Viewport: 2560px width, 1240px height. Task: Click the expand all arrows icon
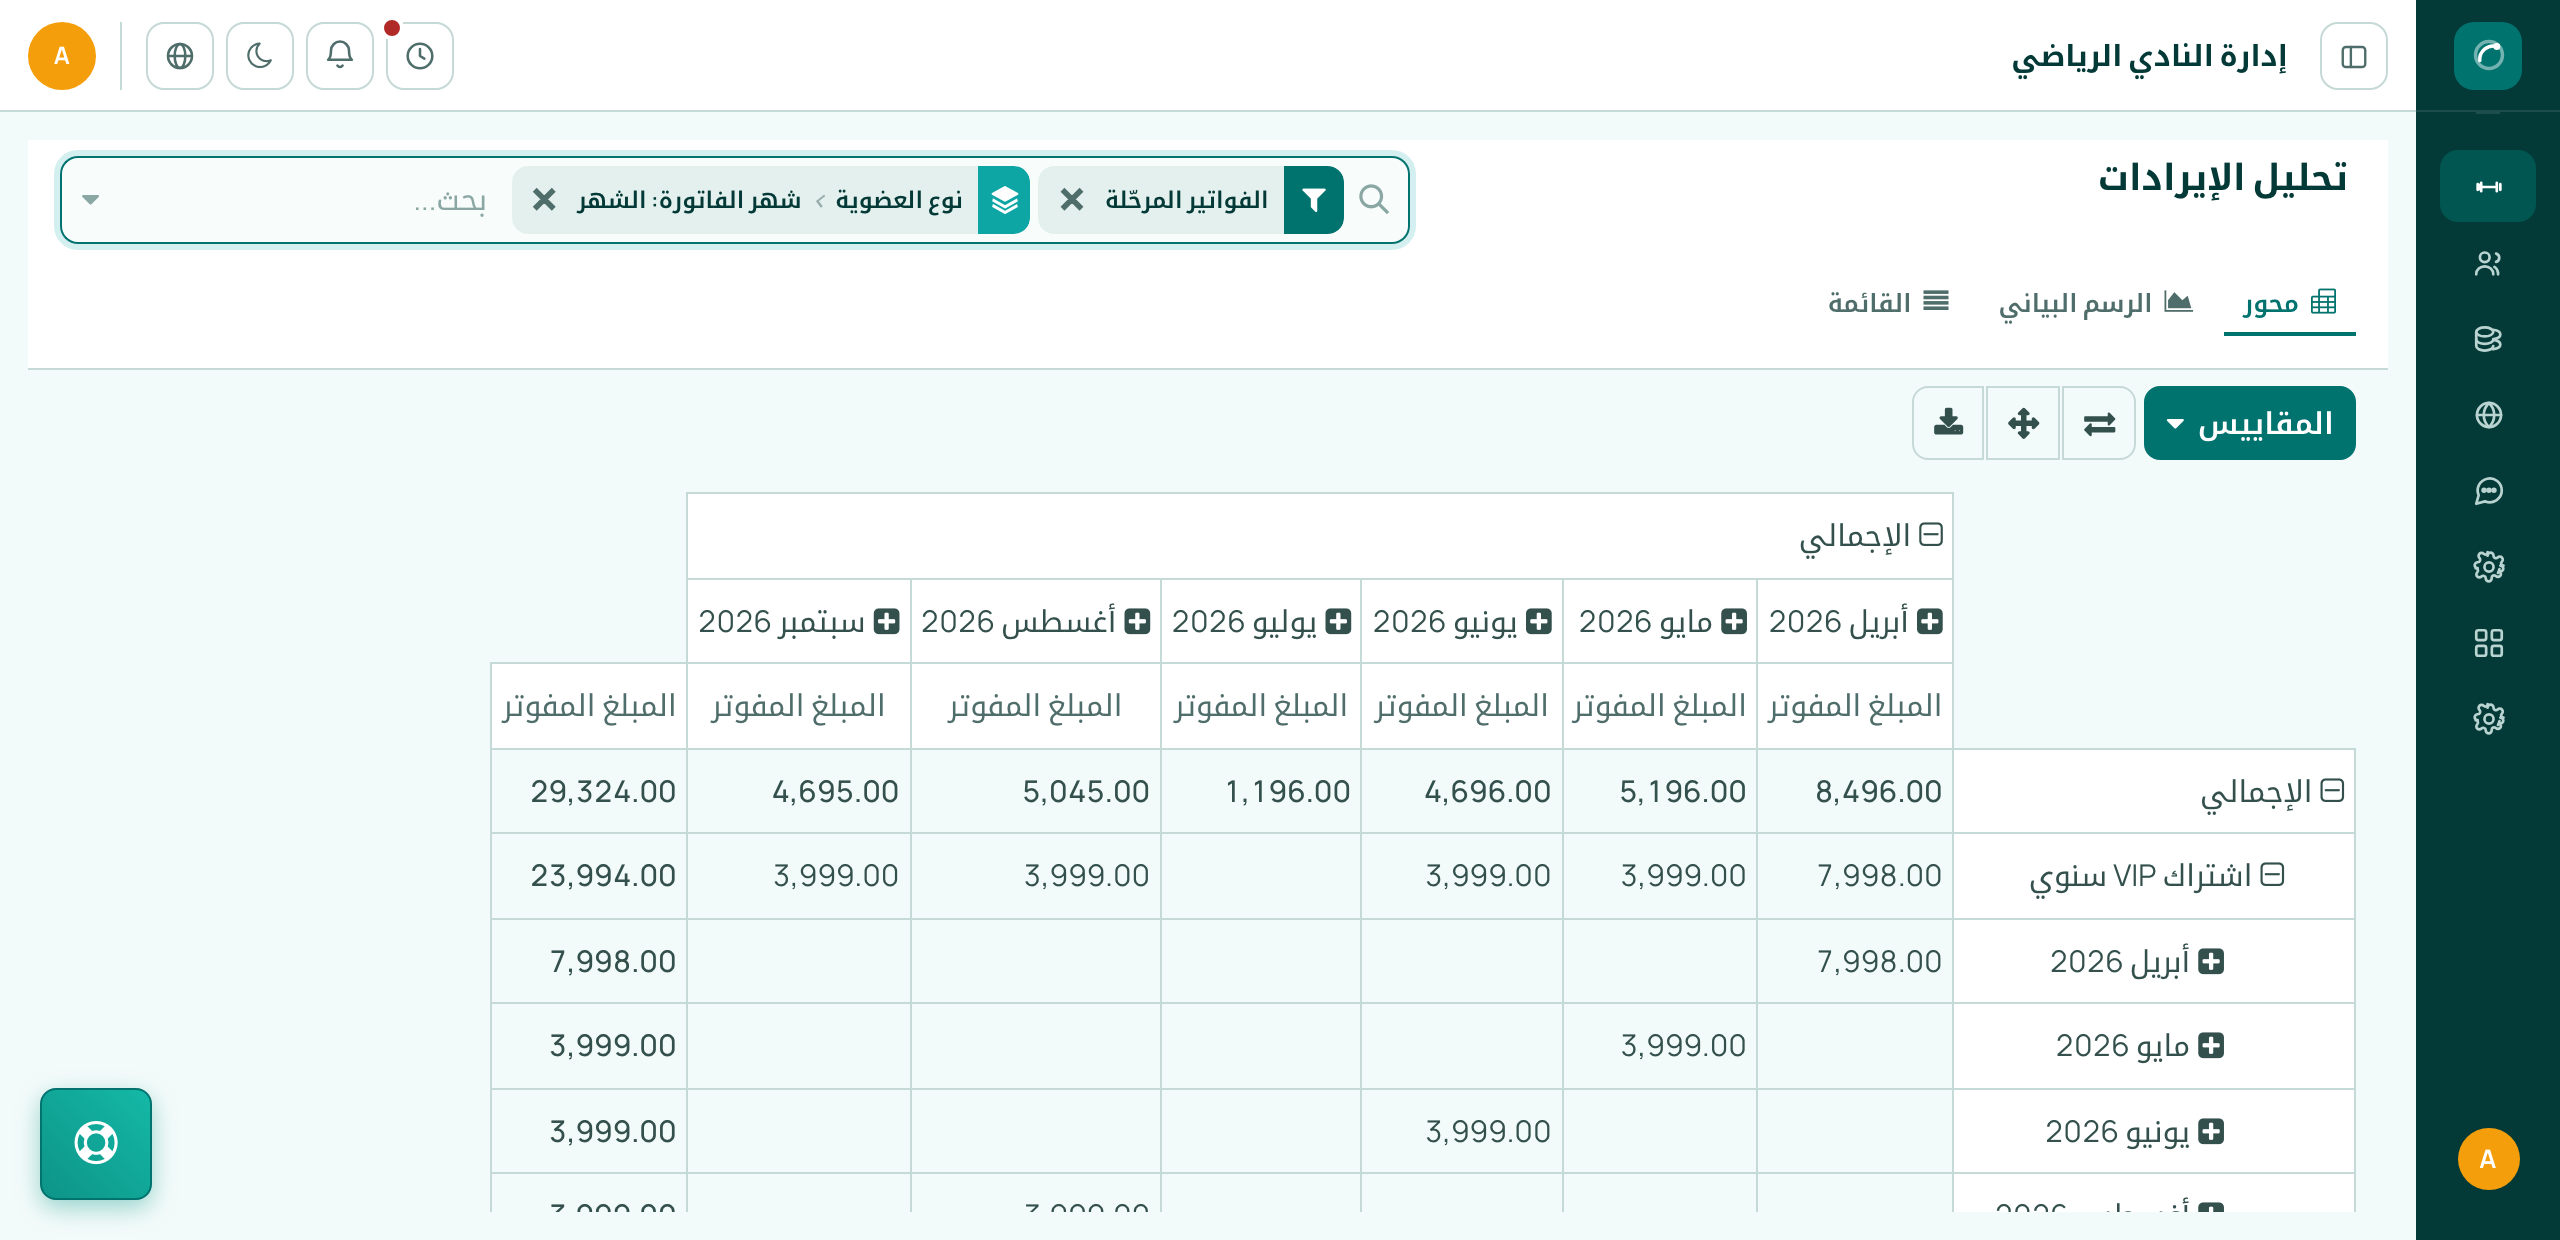(2023, 423)
